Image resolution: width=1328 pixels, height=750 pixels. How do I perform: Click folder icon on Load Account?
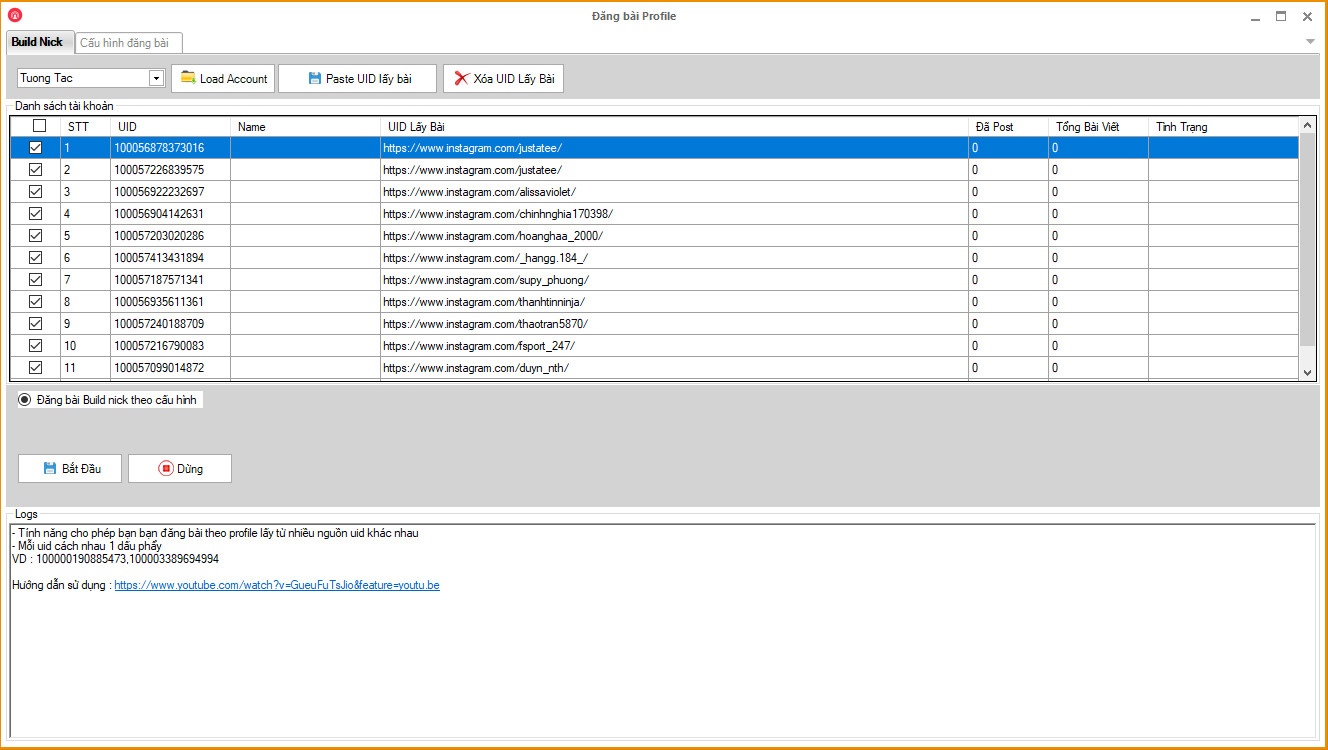(188, 78)
